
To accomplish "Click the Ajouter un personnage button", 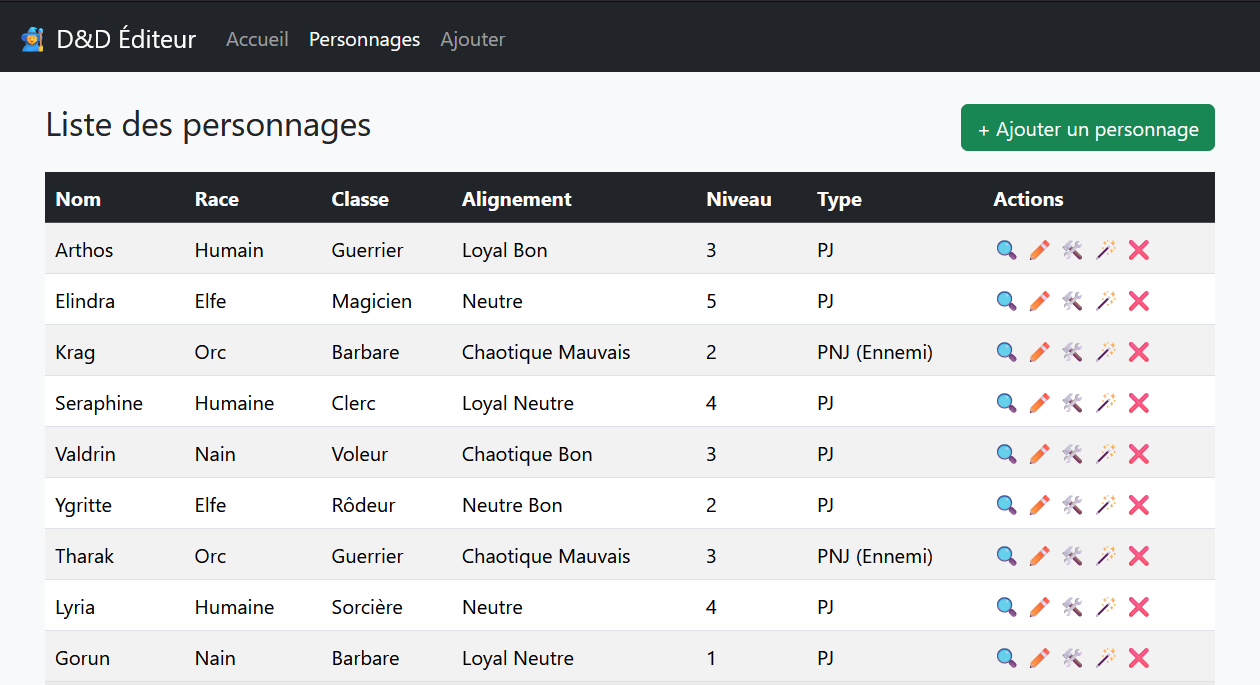I will [1088, 128].
